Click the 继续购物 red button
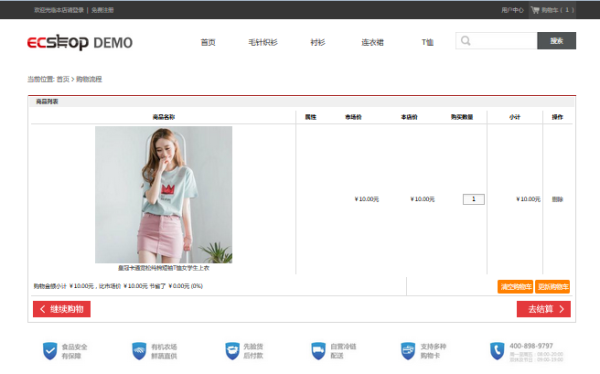Image resolution: width=600 pixels, height=374 pixels. click(x=62, y=309)
